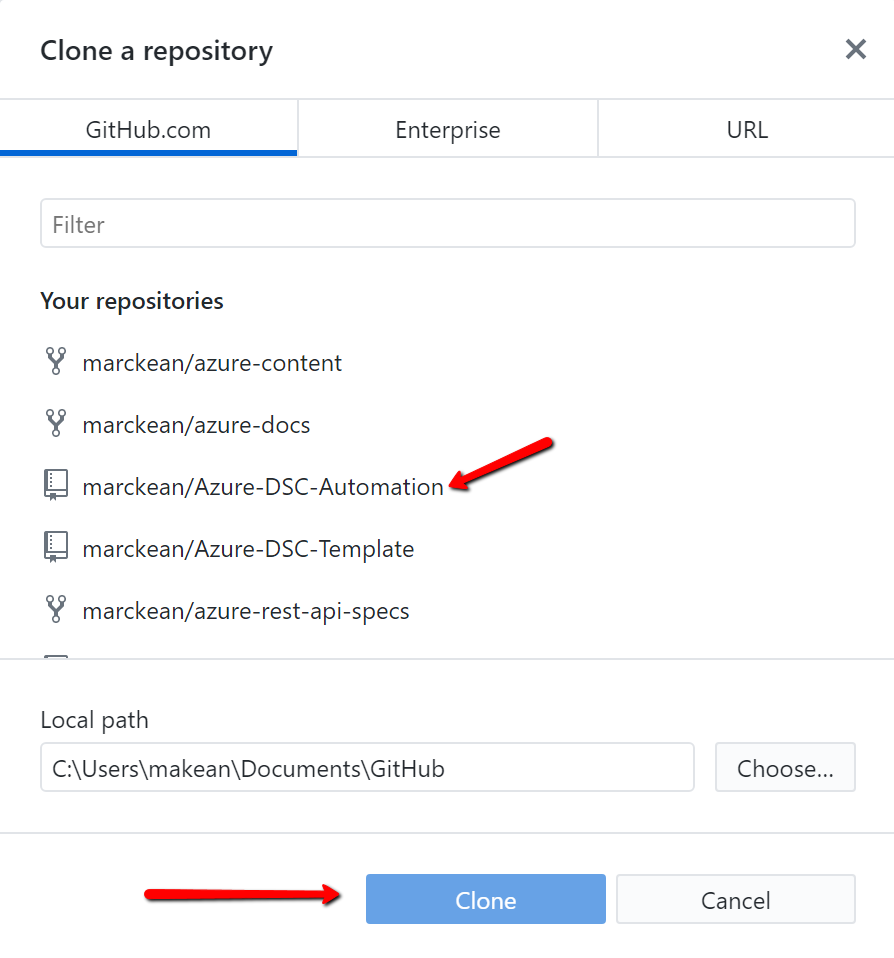Click the repository icon beside Azure-DSC-Template

(56, 549)
